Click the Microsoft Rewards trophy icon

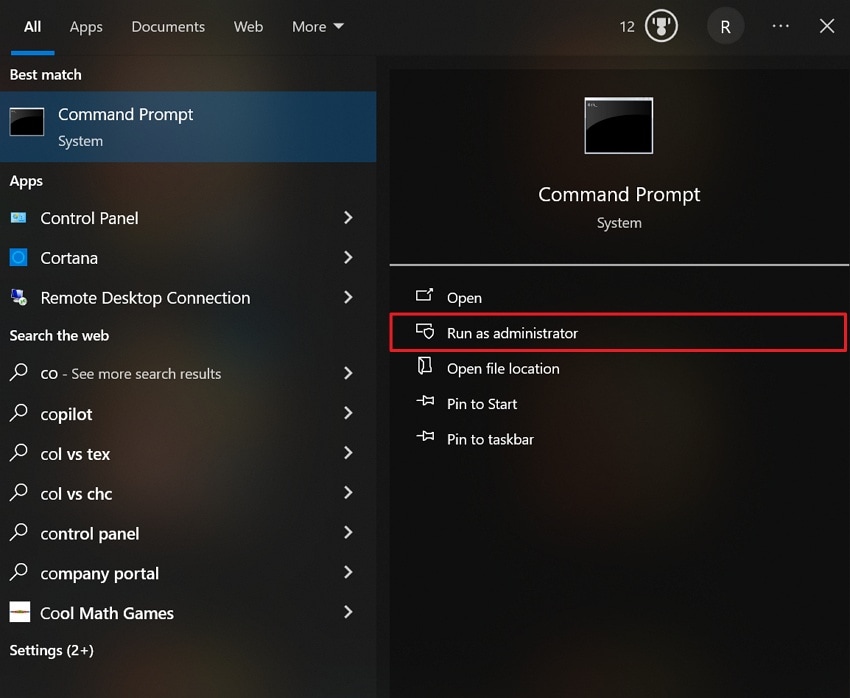point(661,26)
